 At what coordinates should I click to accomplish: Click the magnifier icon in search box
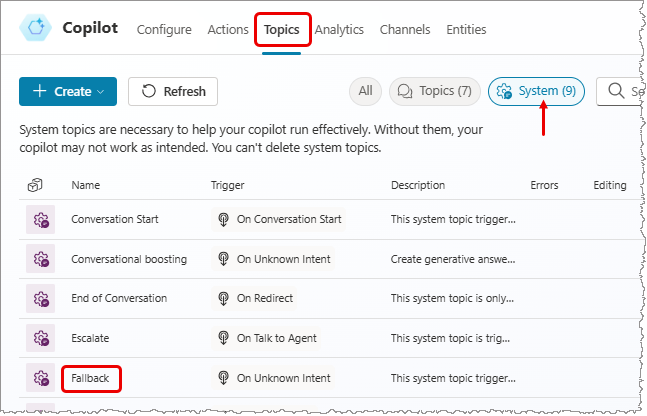[616, 92]
